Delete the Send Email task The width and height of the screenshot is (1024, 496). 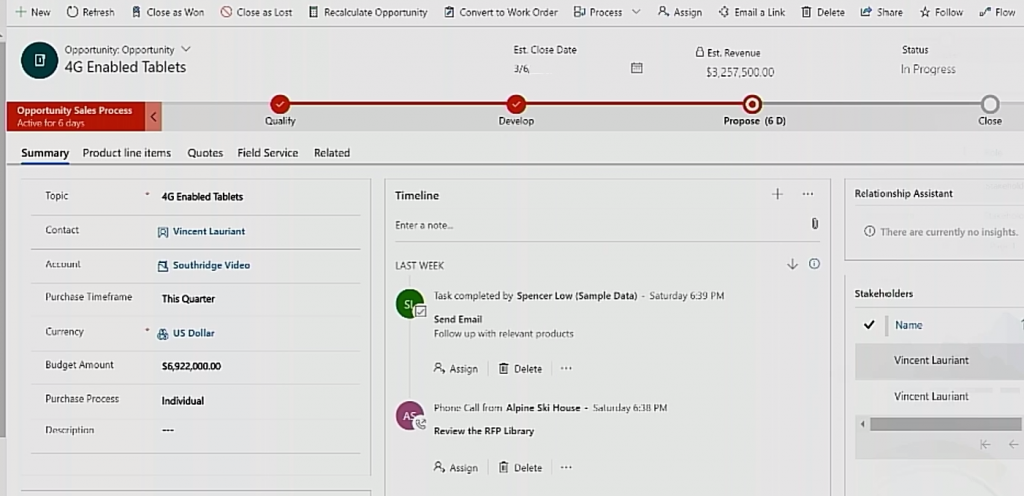520,368
